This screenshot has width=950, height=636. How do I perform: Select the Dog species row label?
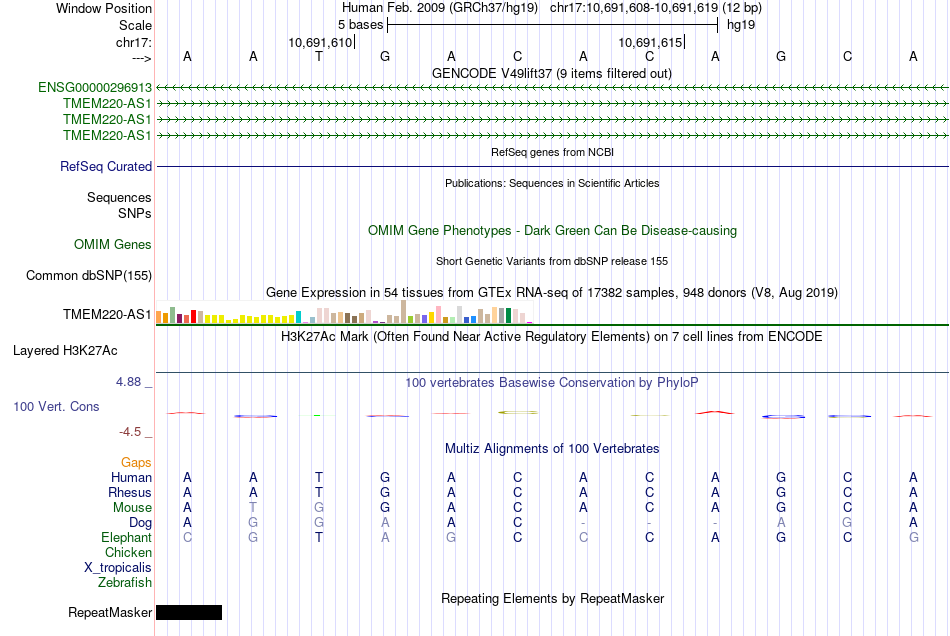pyautogui.click(x=140, y=523)
